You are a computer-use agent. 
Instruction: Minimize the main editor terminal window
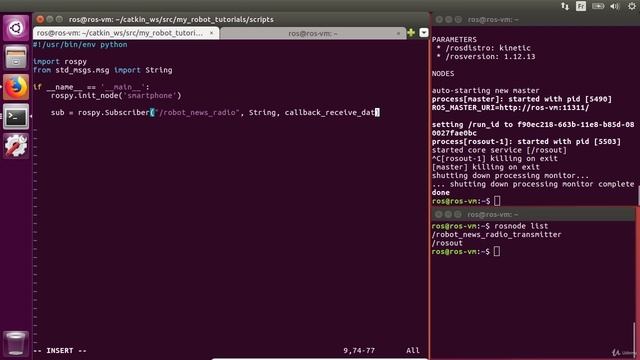pos(49,19)
